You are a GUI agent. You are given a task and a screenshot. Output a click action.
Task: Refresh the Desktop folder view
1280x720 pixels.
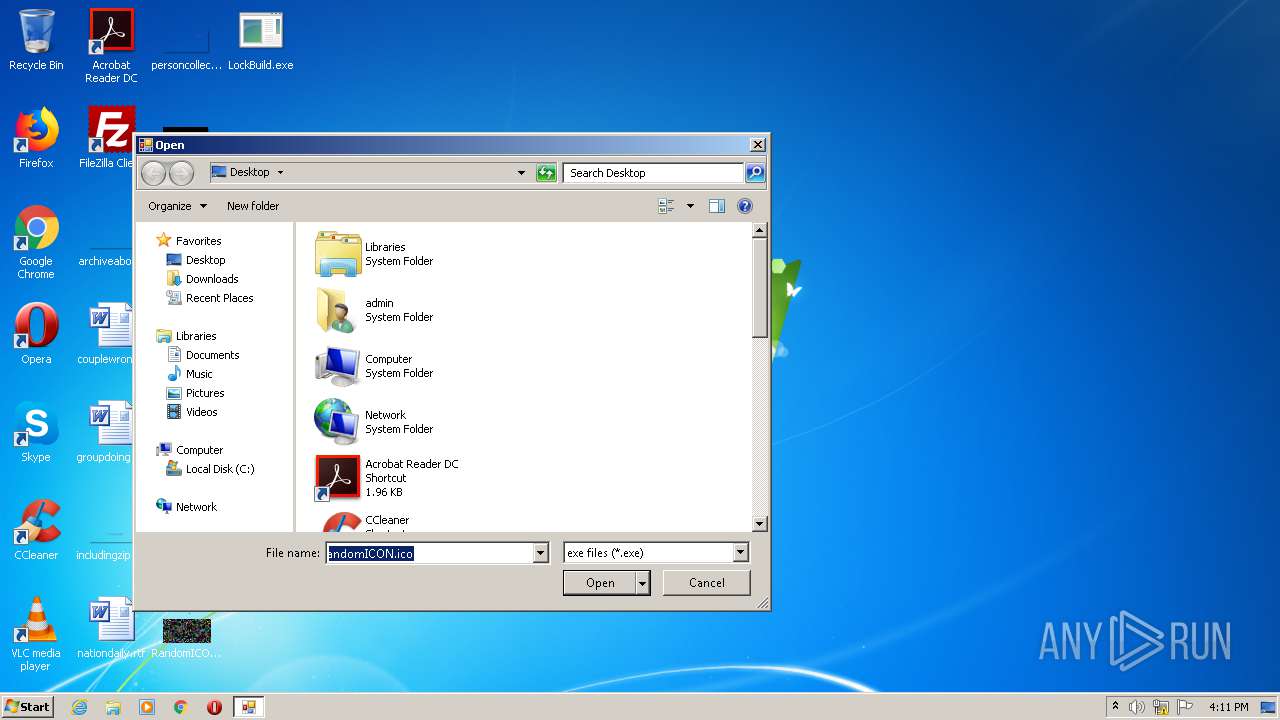(546, 173)
